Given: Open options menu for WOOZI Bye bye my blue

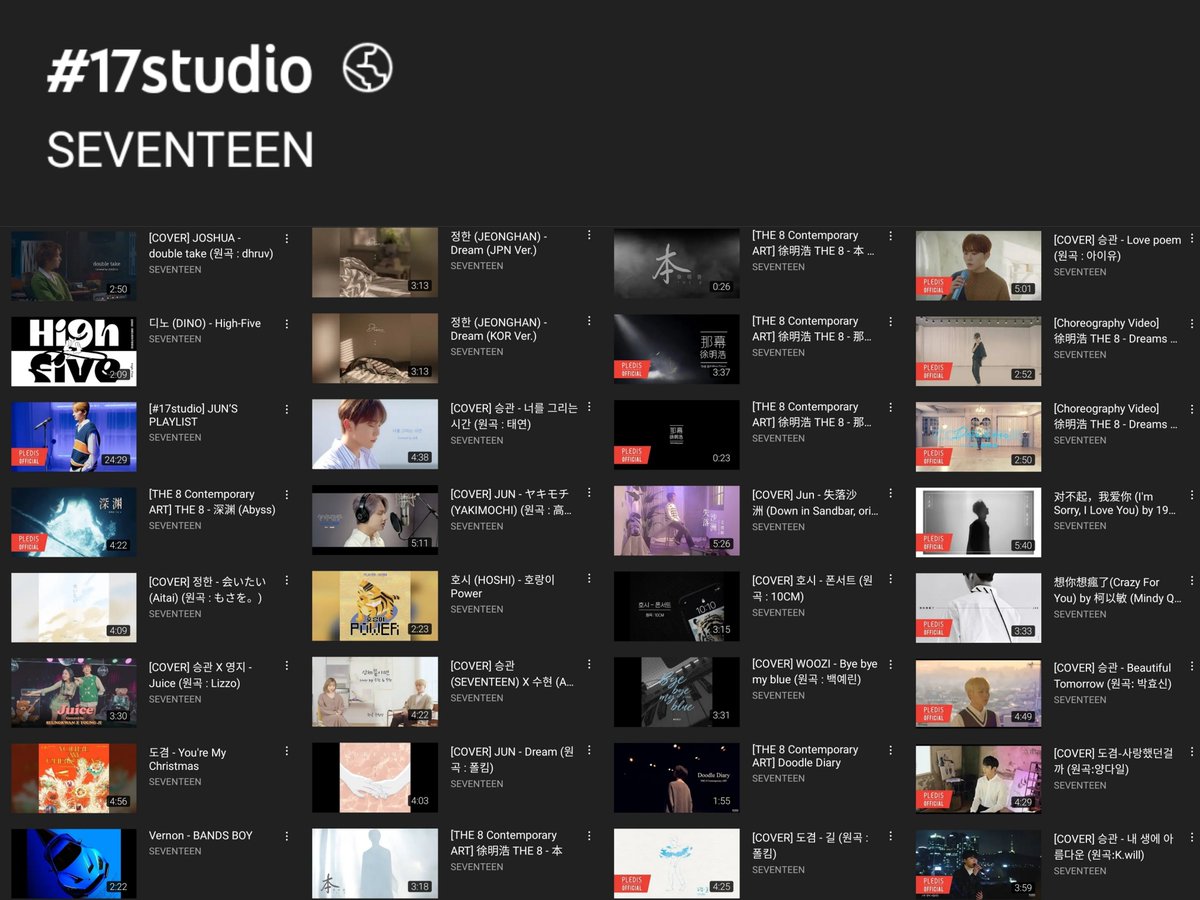Looking at the screenshot, I should (890, 665).
